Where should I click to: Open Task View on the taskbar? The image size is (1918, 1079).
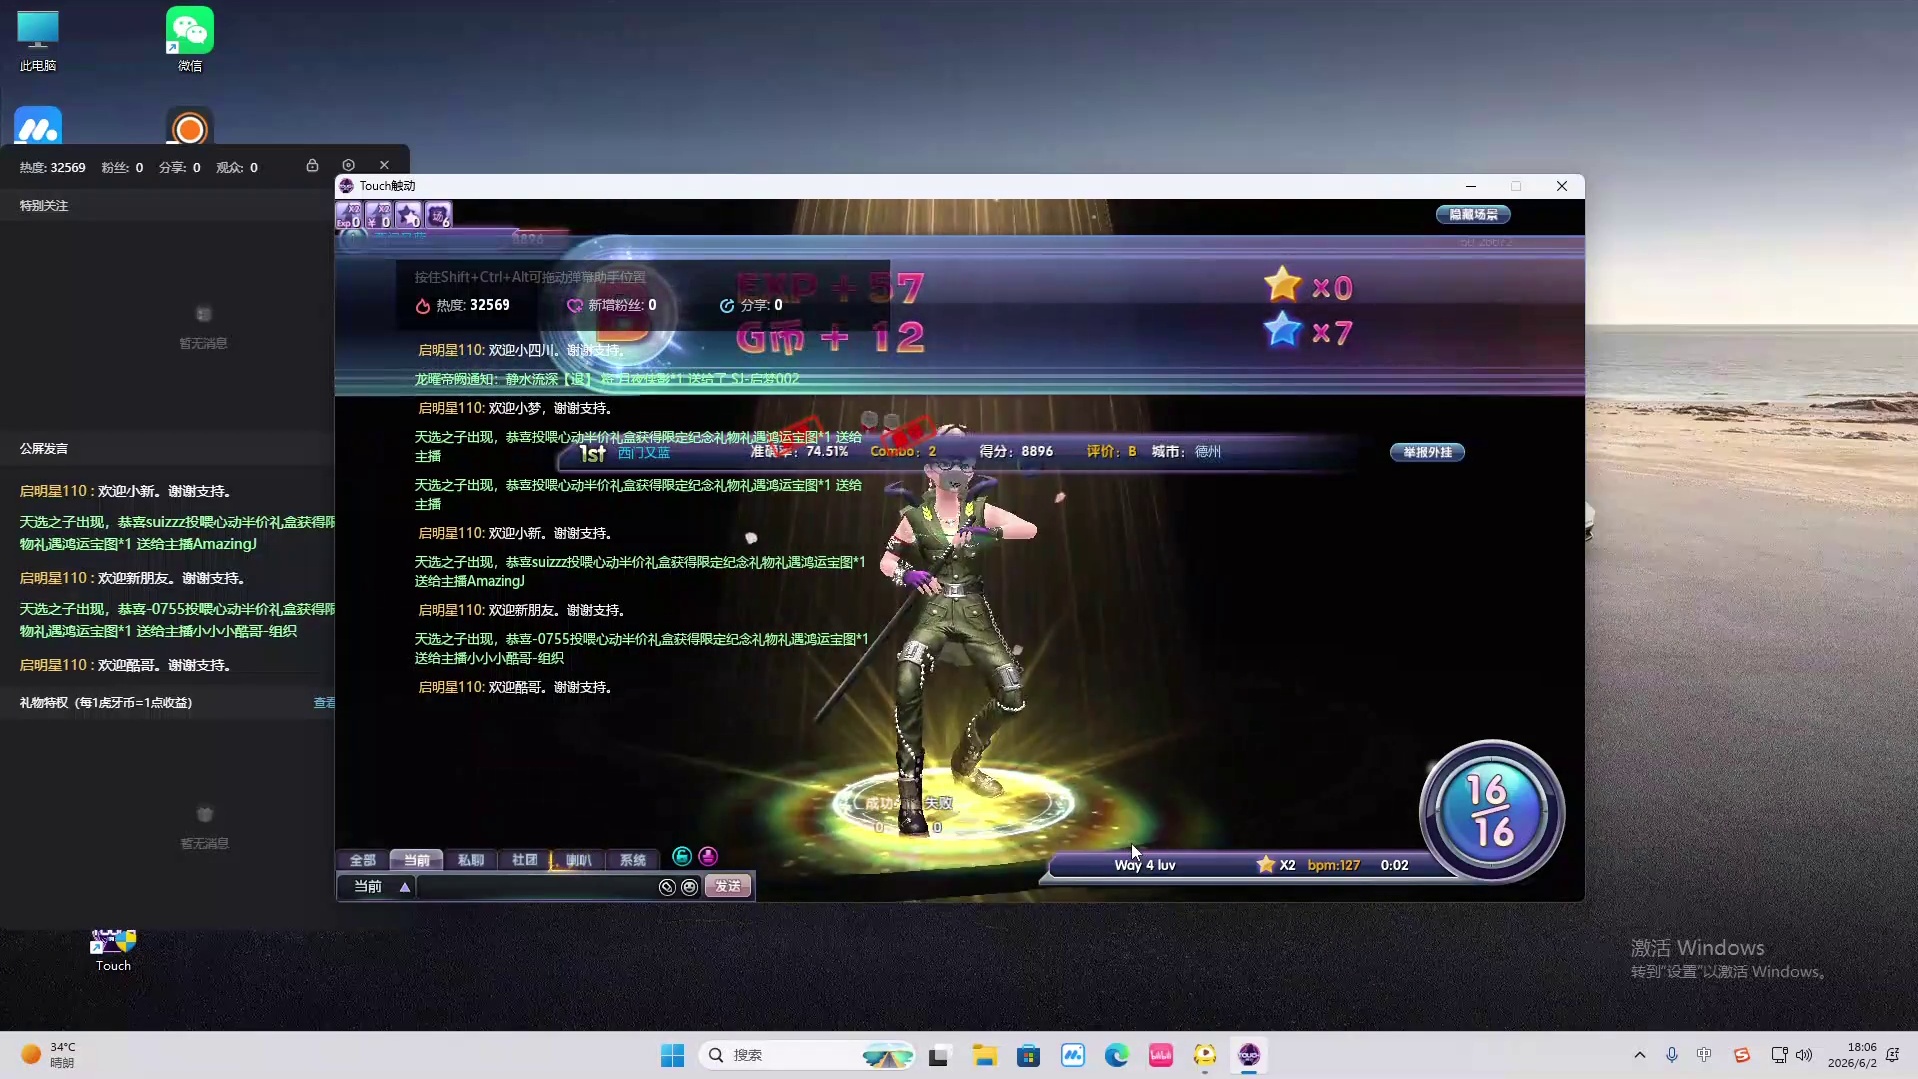tap(939, 1055)
